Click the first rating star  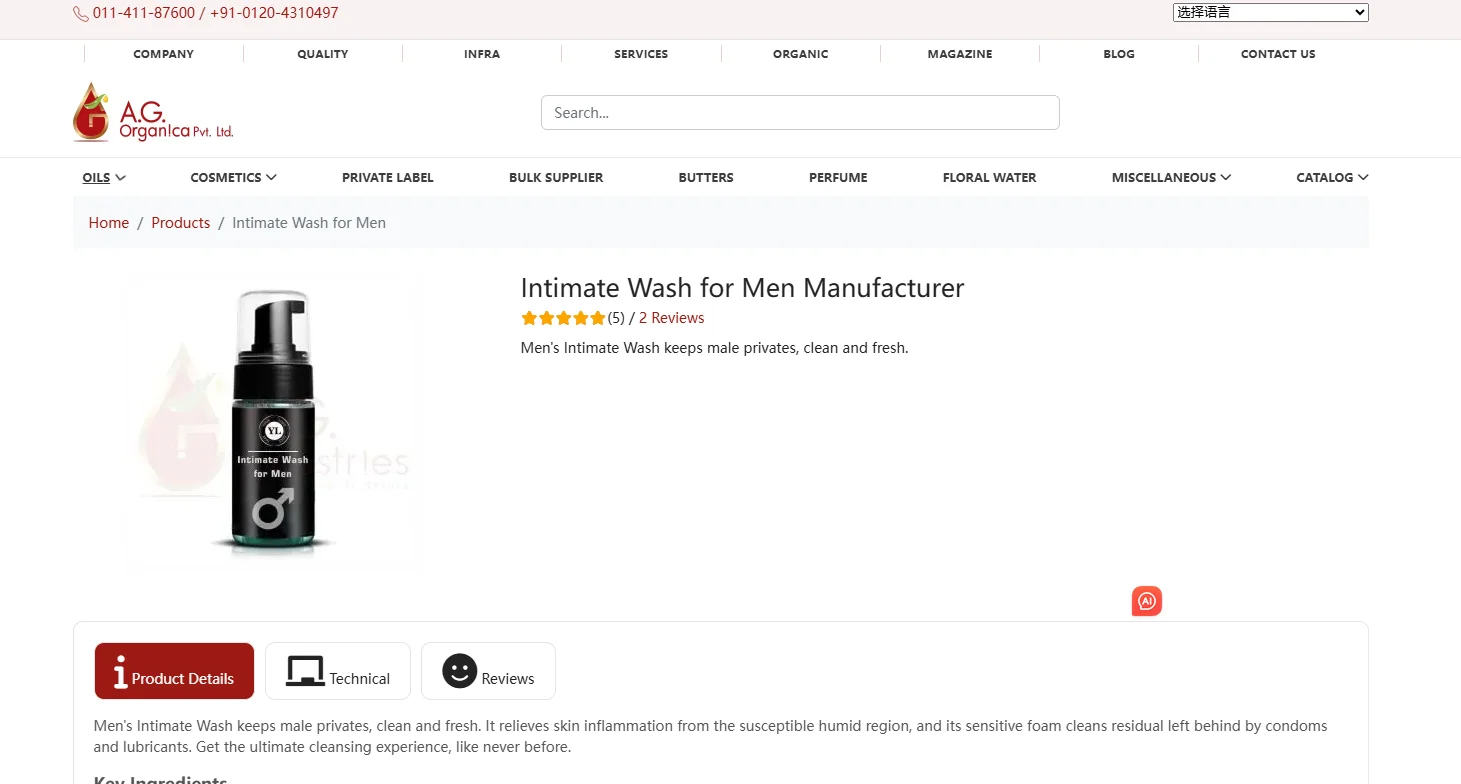[529, 317]
